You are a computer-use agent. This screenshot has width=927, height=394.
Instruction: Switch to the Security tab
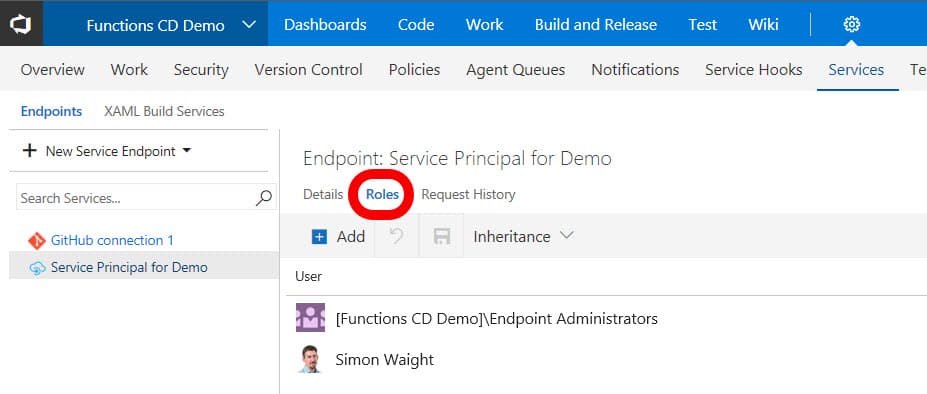pyautogui.click(x=201, y=70)
